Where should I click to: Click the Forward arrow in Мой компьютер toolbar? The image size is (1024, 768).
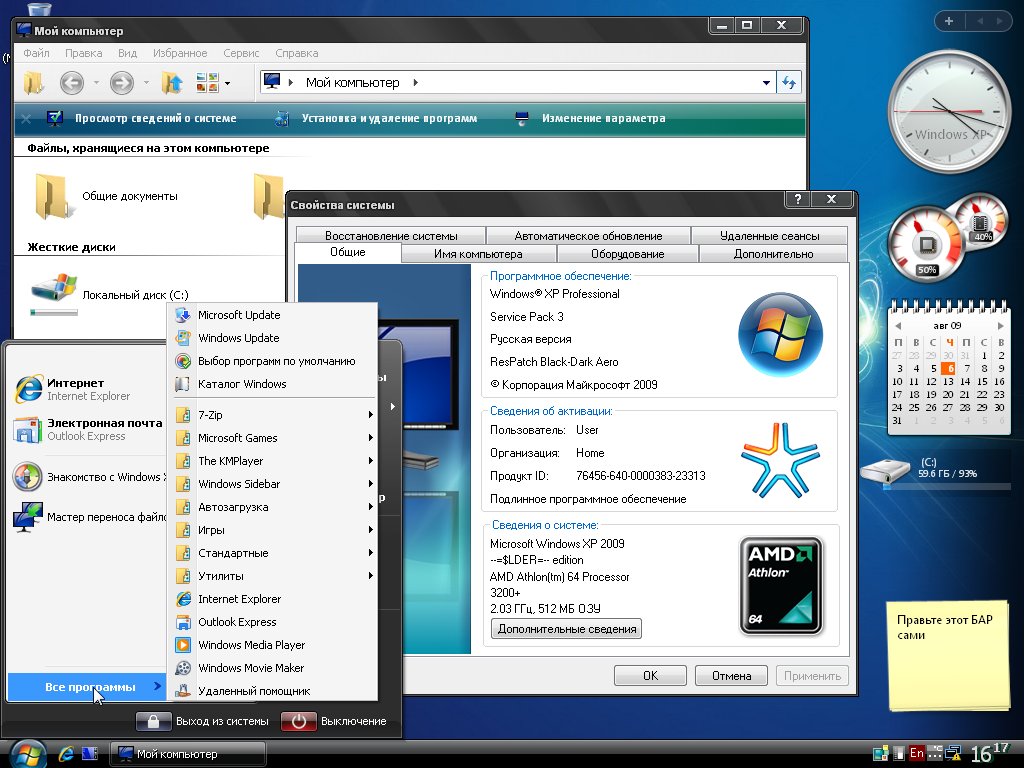pos(121,83)
